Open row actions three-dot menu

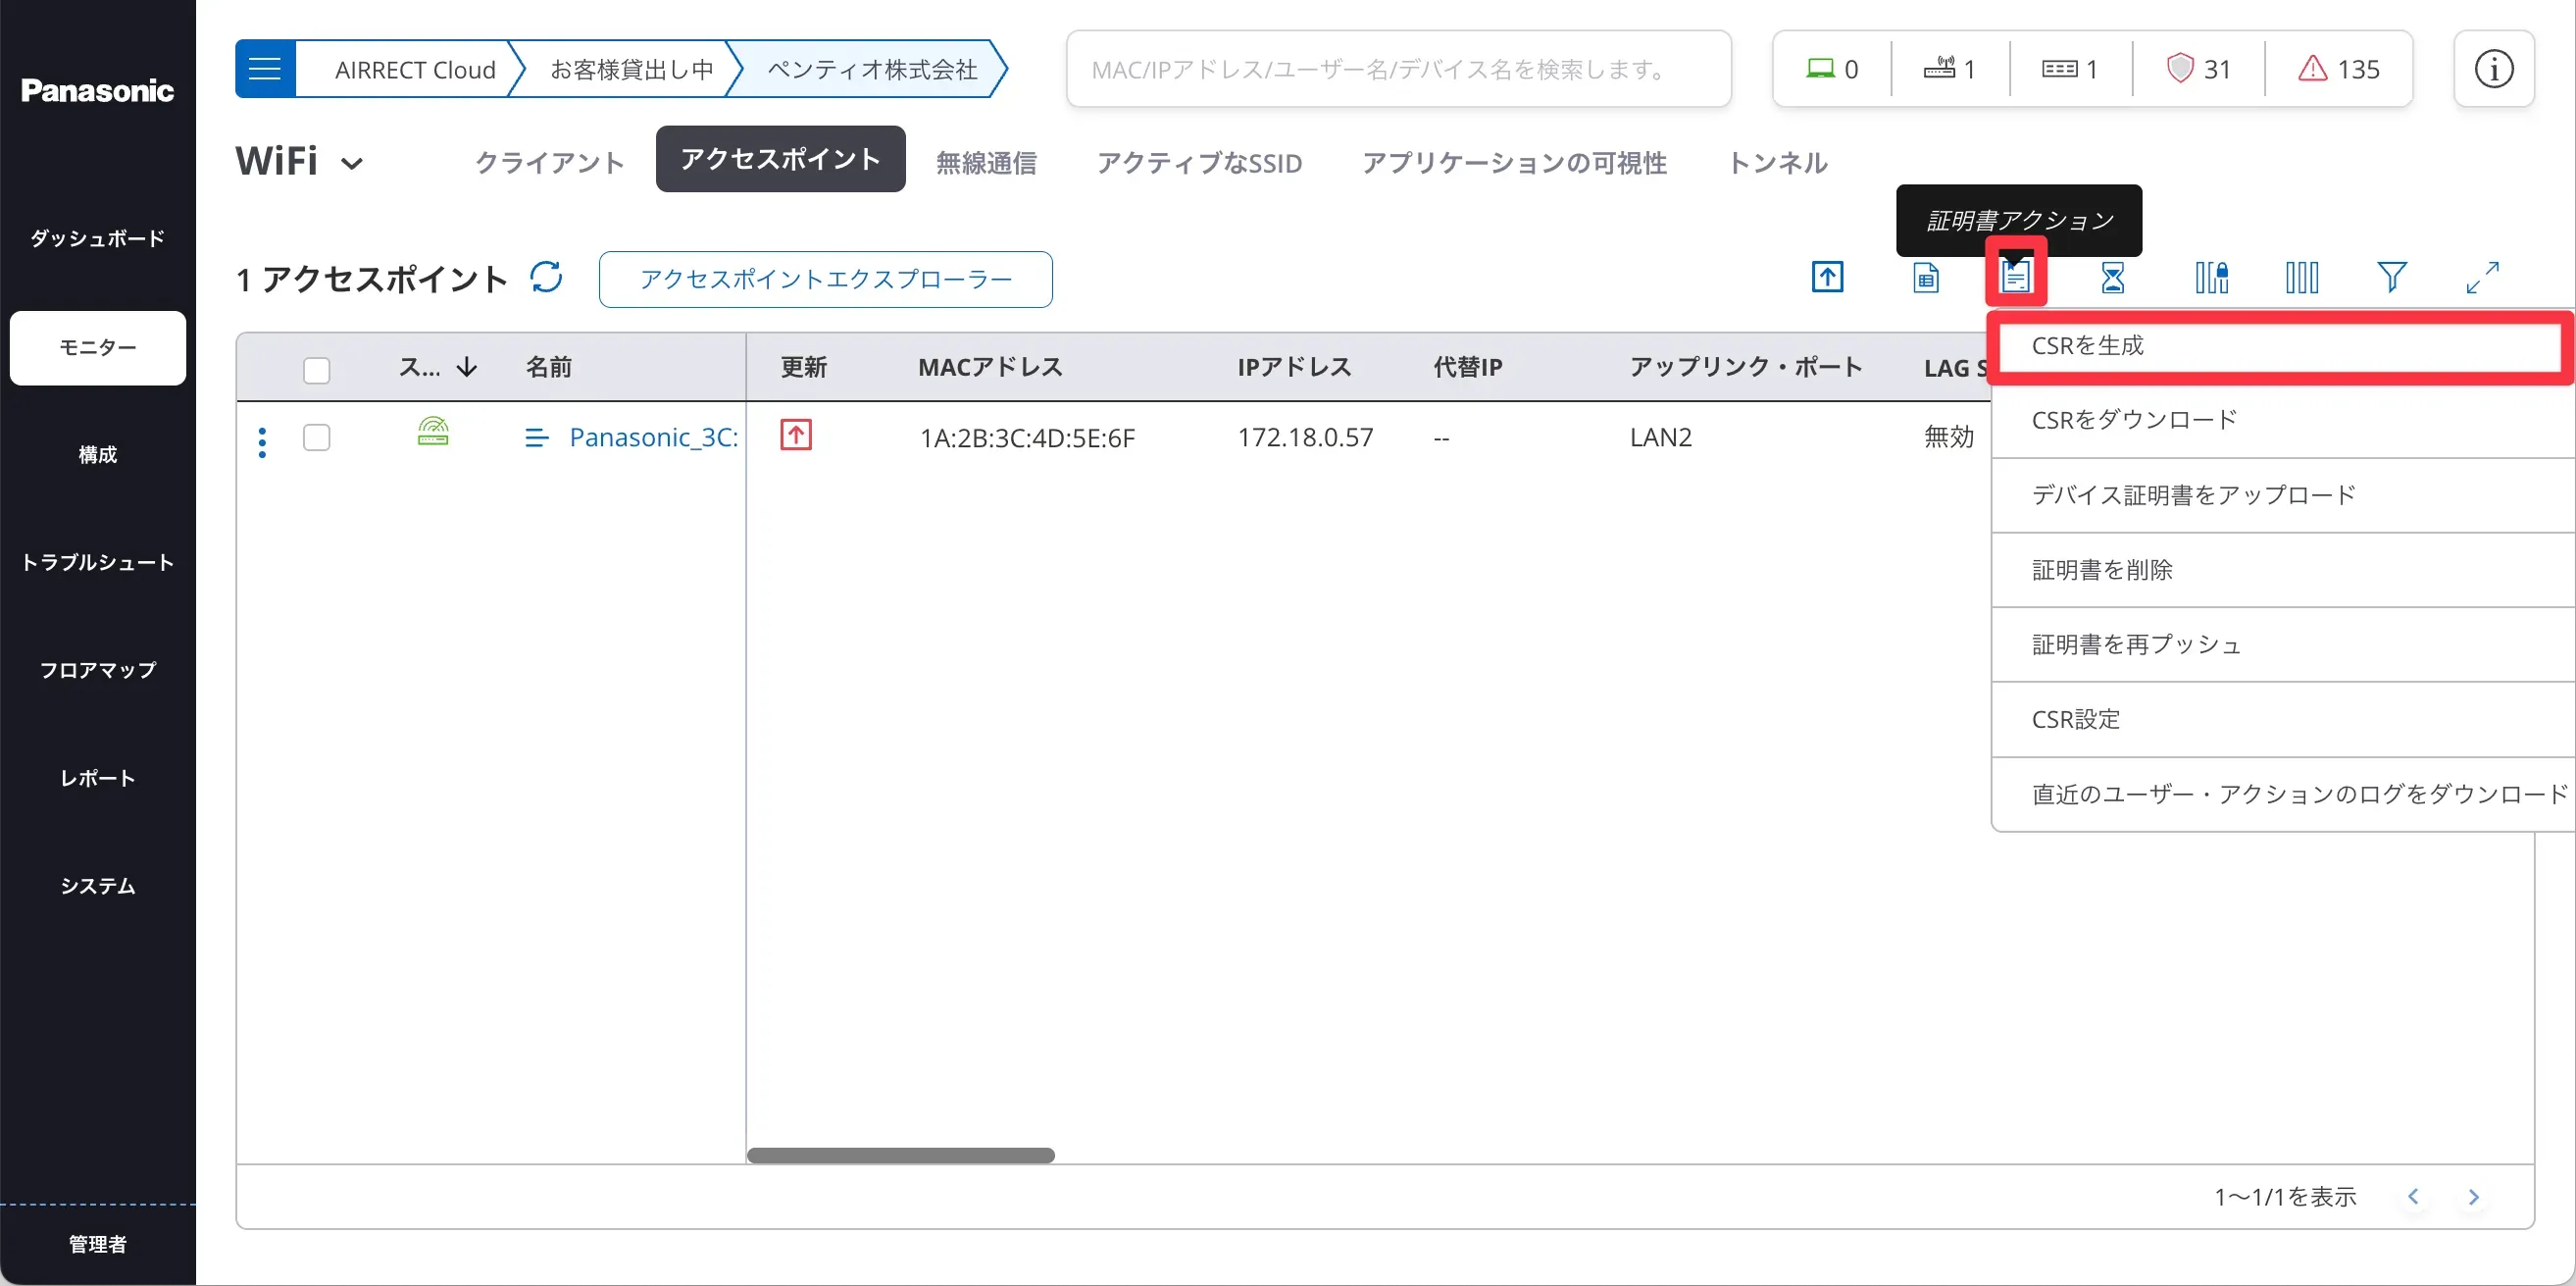262,442
